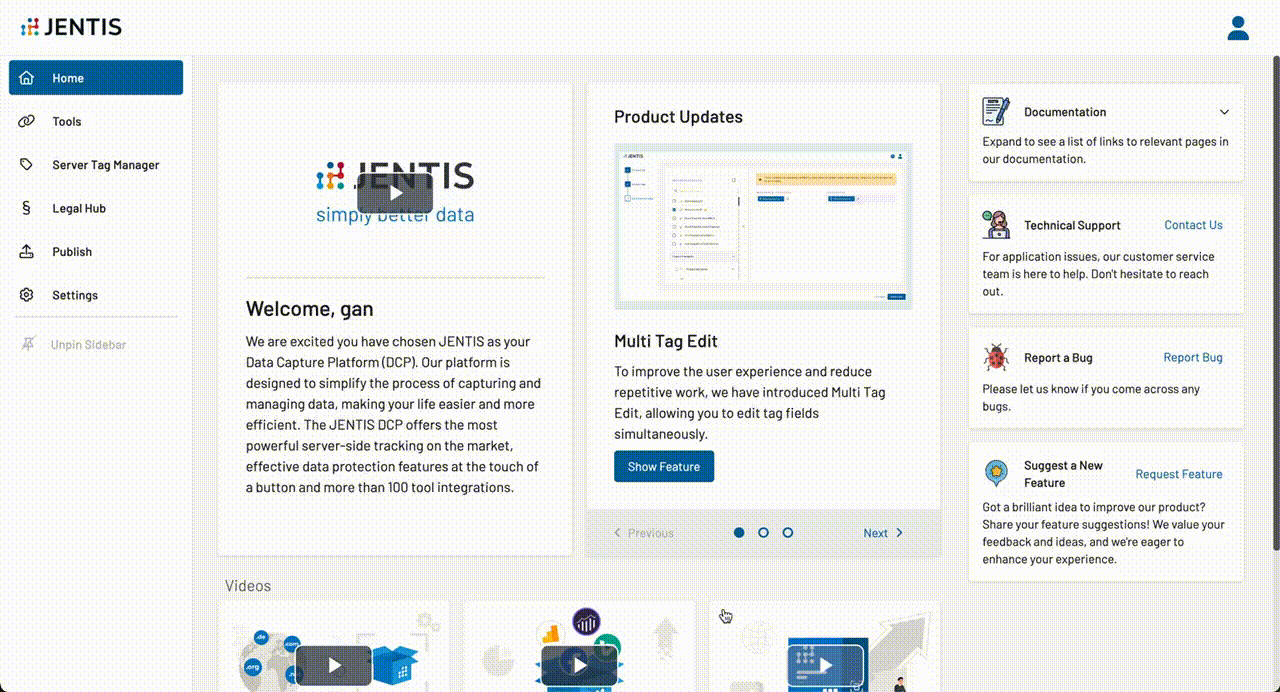Click the Report a Bug heading text

1058,357
